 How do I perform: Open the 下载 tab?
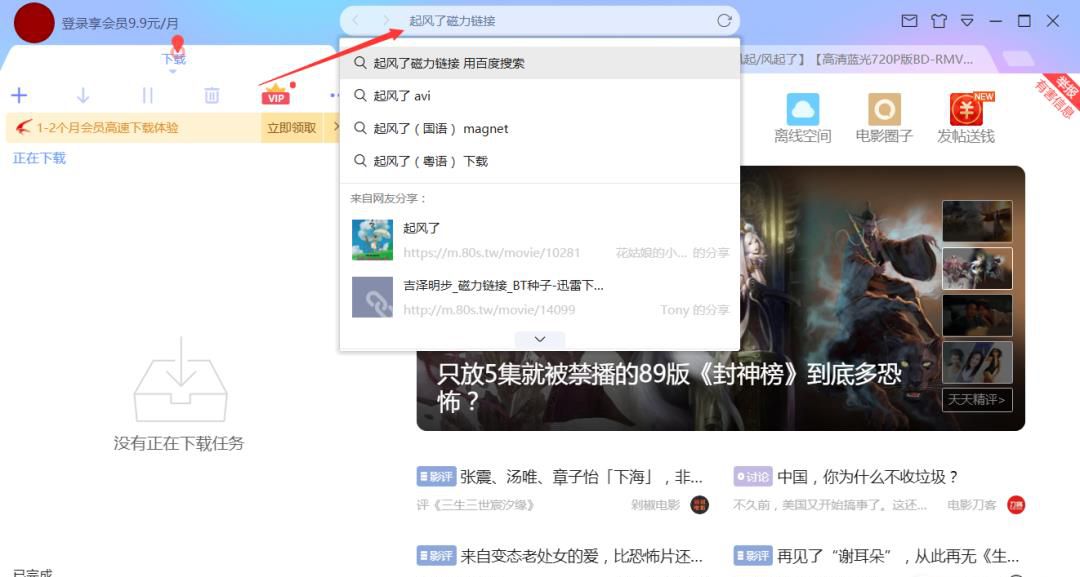point(174,59)
